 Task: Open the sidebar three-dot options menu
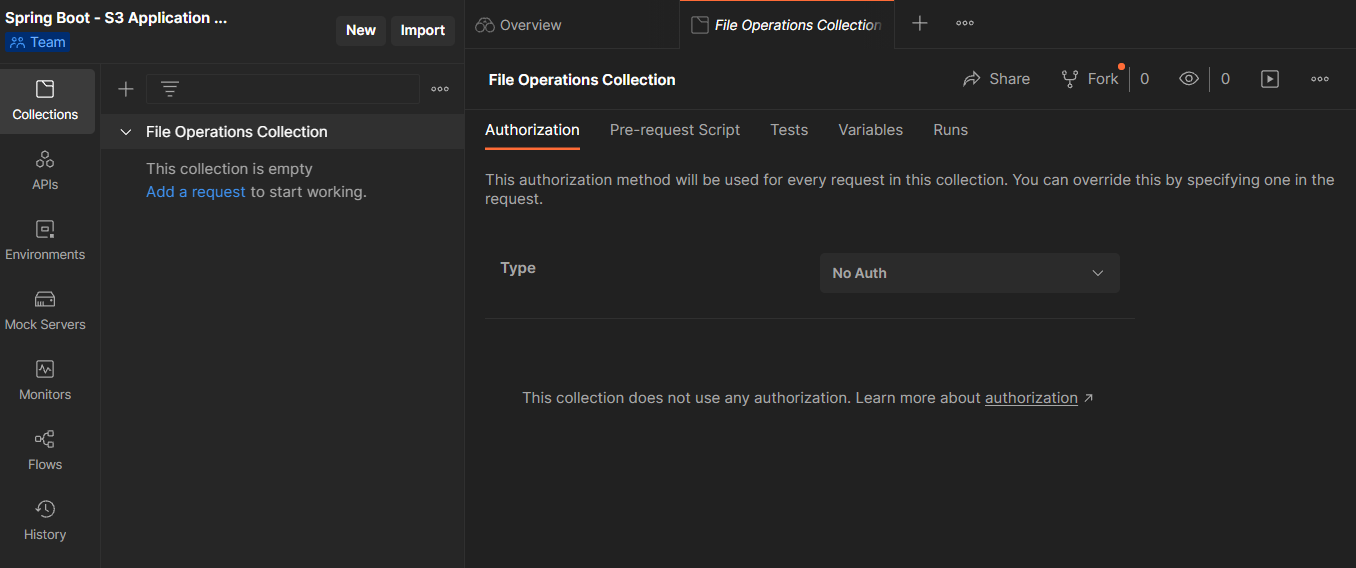coord(440,89)
